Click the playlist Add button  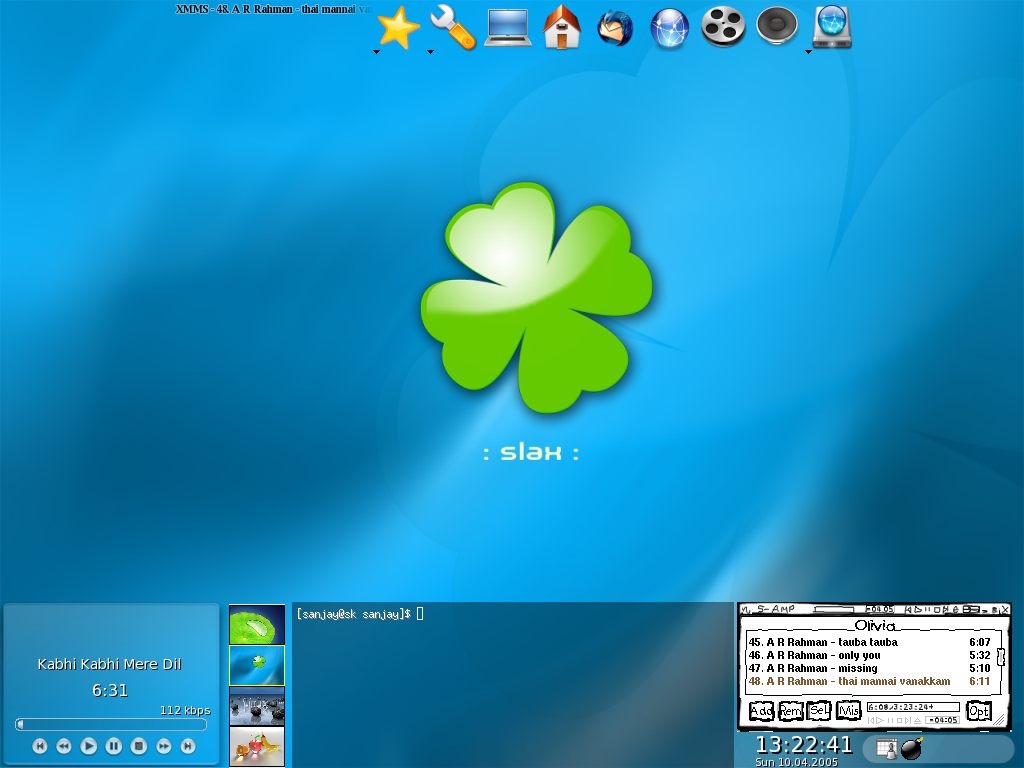tap(761, 710)
